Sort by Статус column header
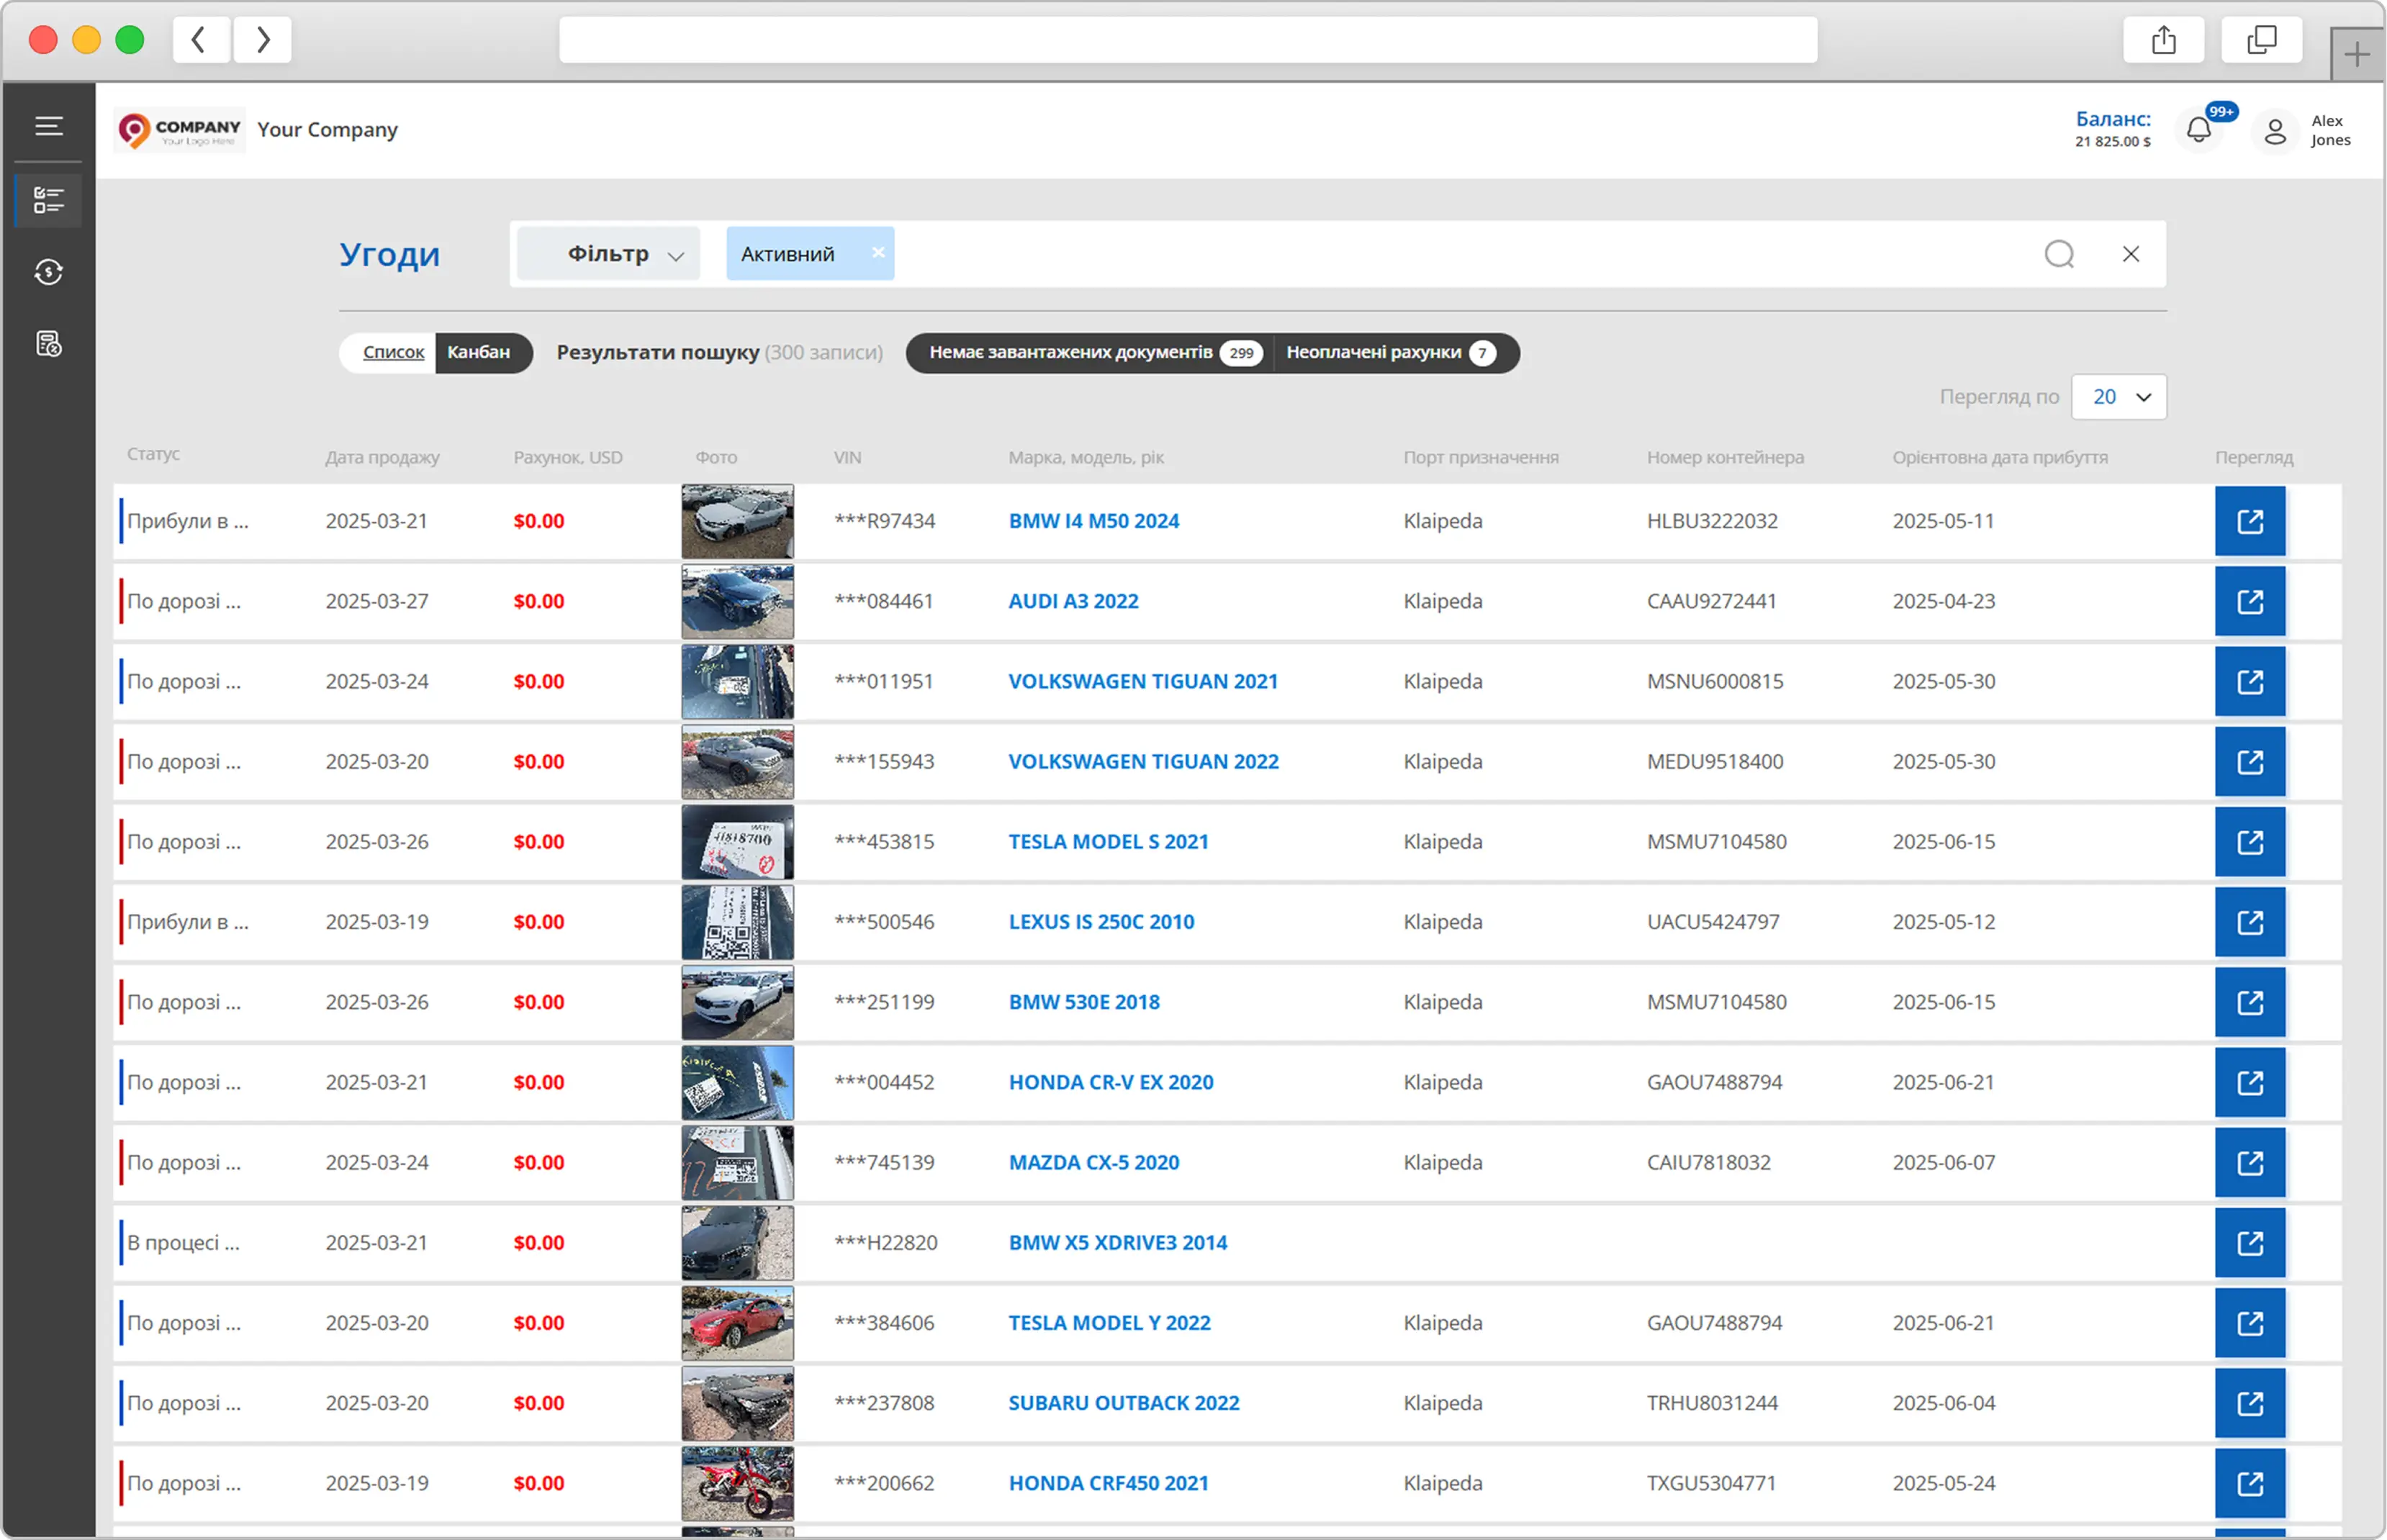 [x=153, y=454]
